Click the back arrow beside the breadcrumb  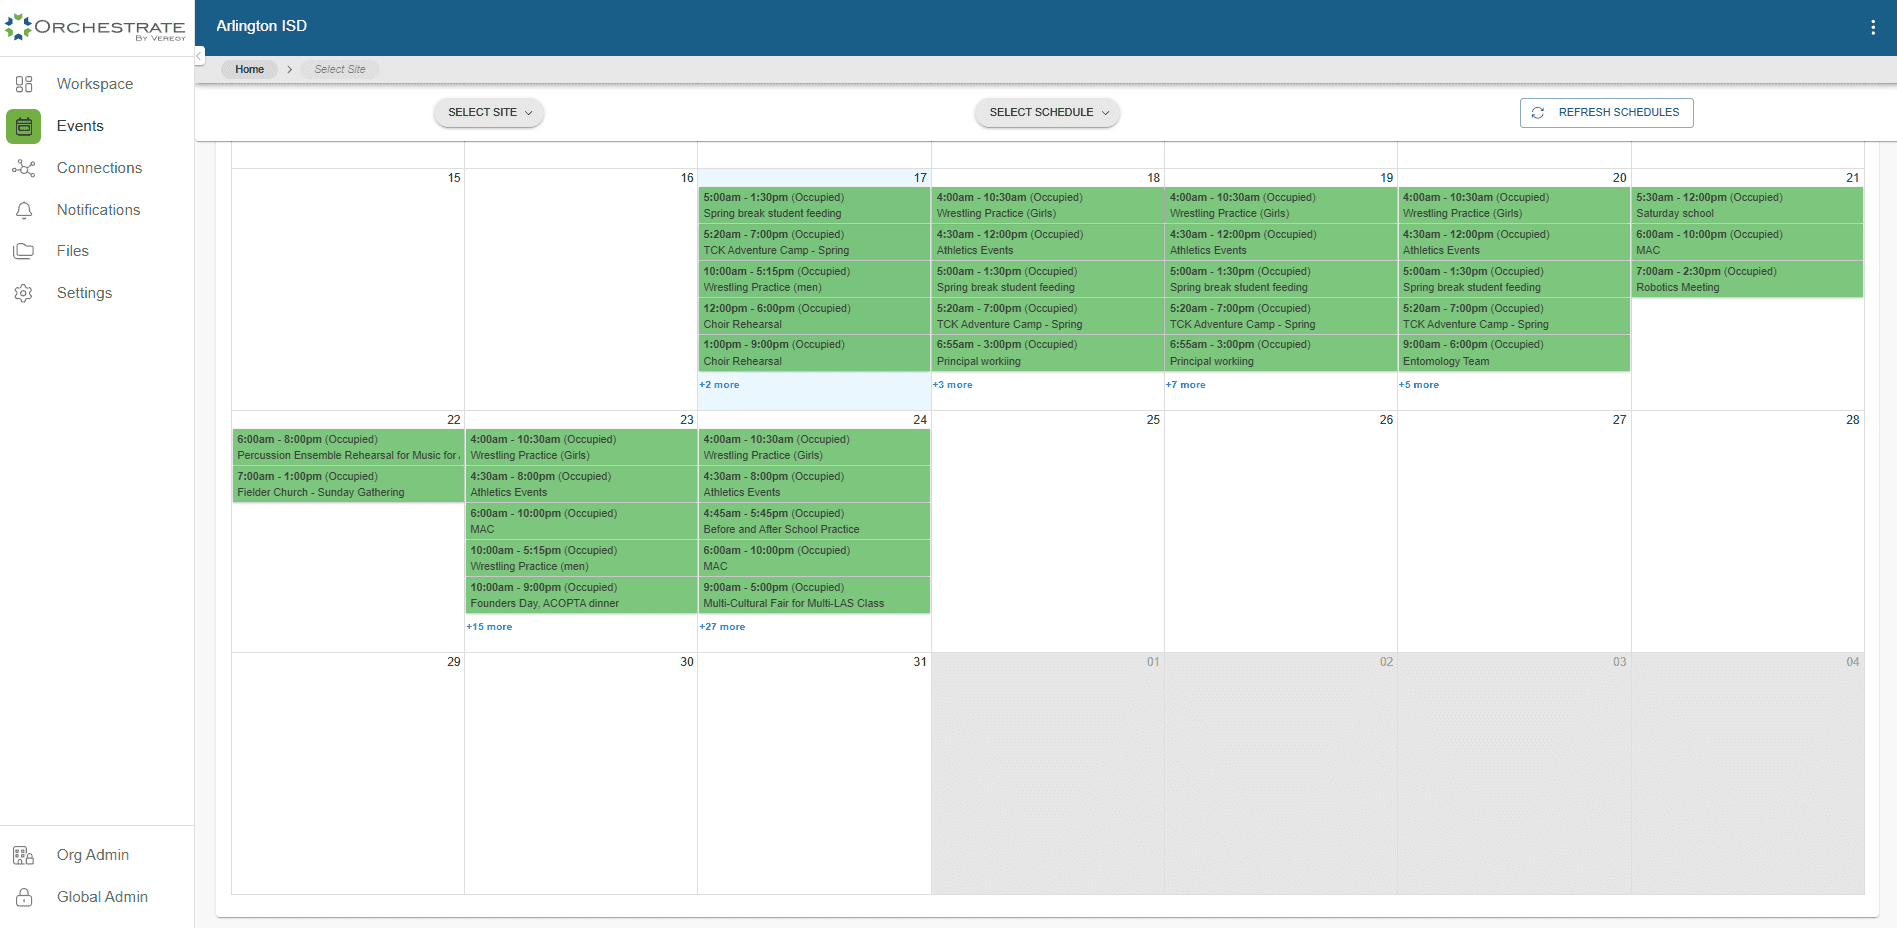[198, 56]
